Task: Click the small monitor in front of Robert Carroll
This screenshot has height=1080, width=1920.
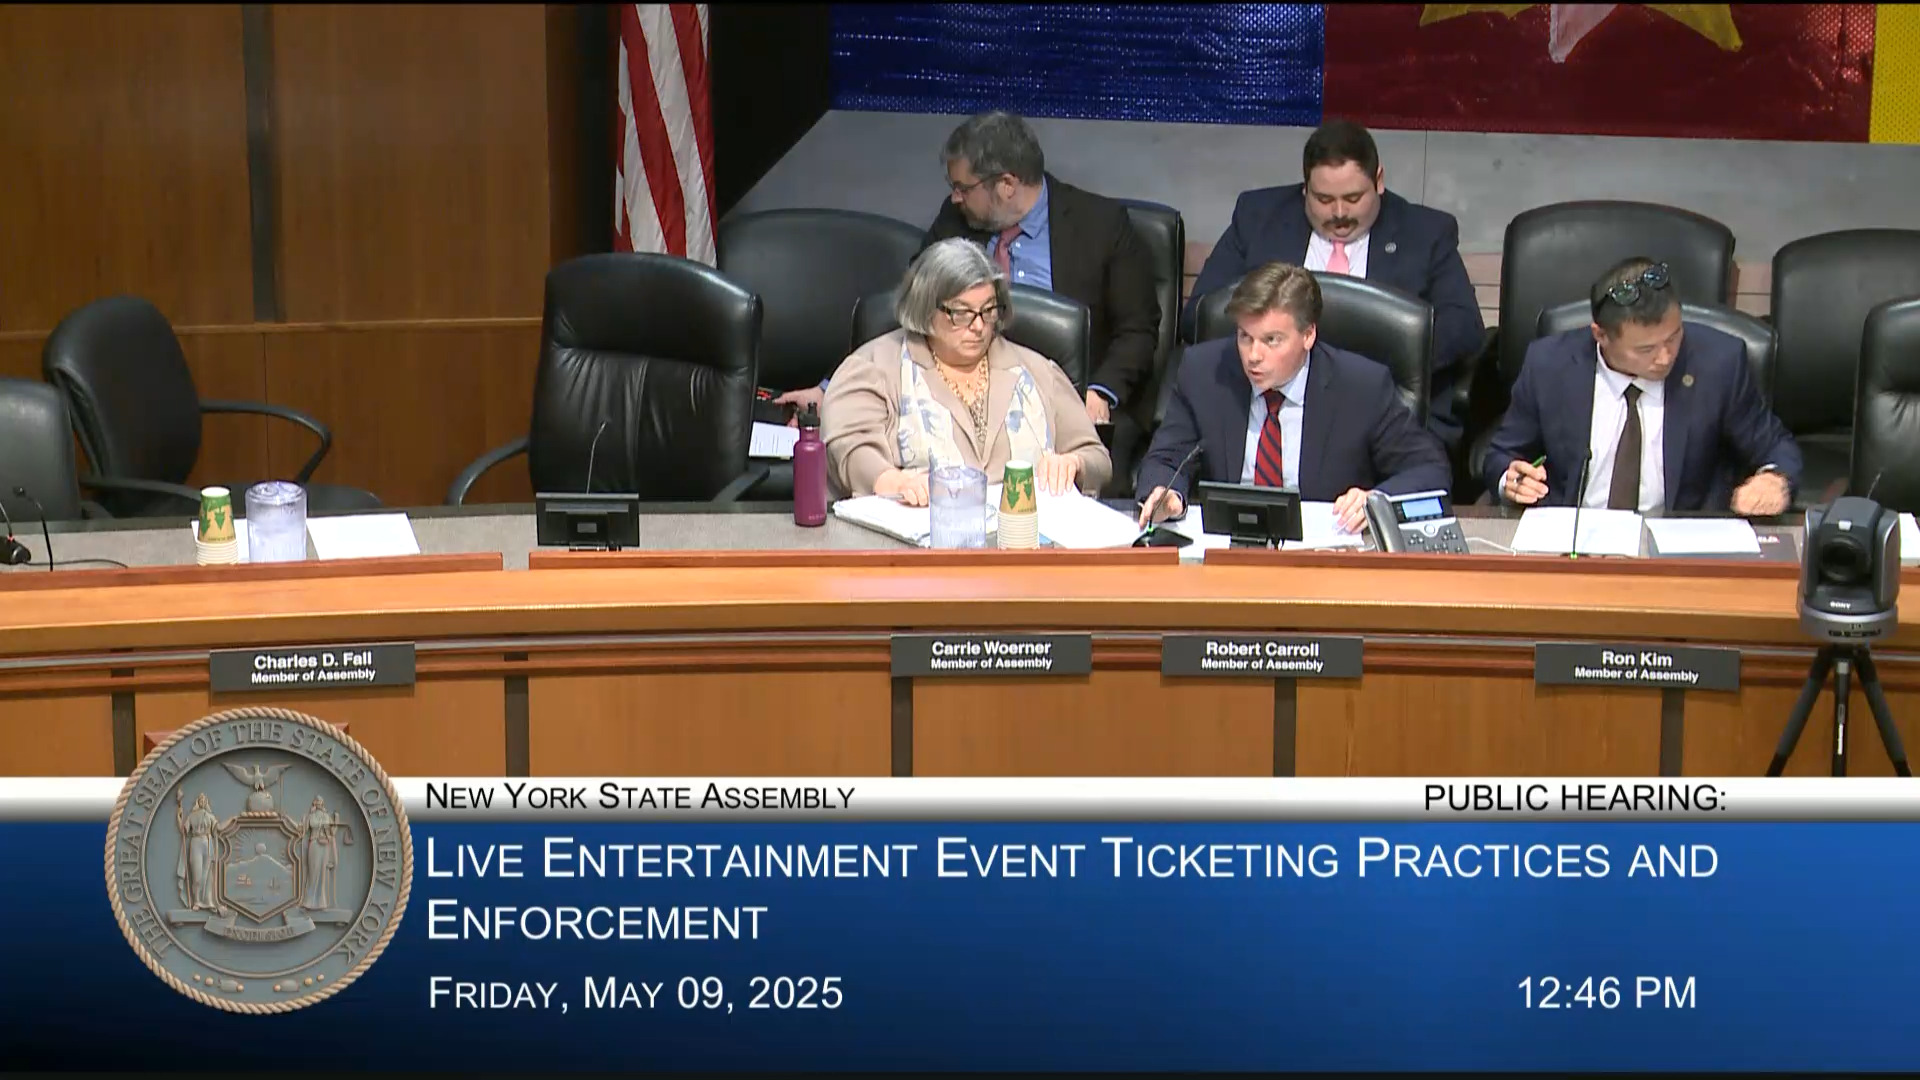Action: (1249, 513)
